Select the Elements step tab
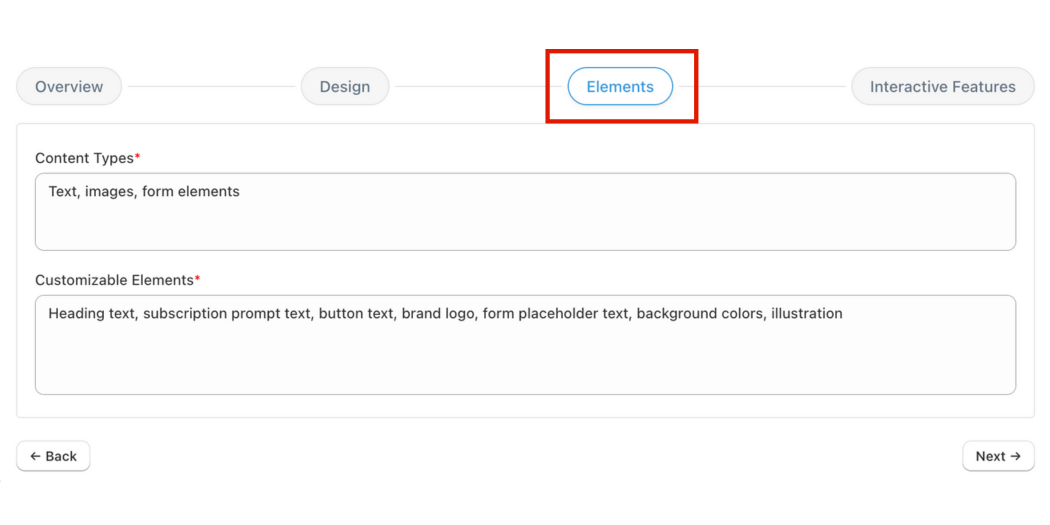The image size is (1050, 525). pos(620,87)
